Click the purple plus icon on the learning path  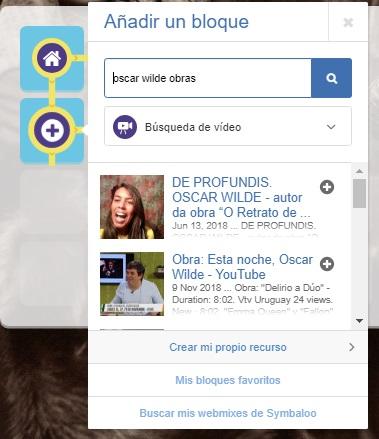52,130
